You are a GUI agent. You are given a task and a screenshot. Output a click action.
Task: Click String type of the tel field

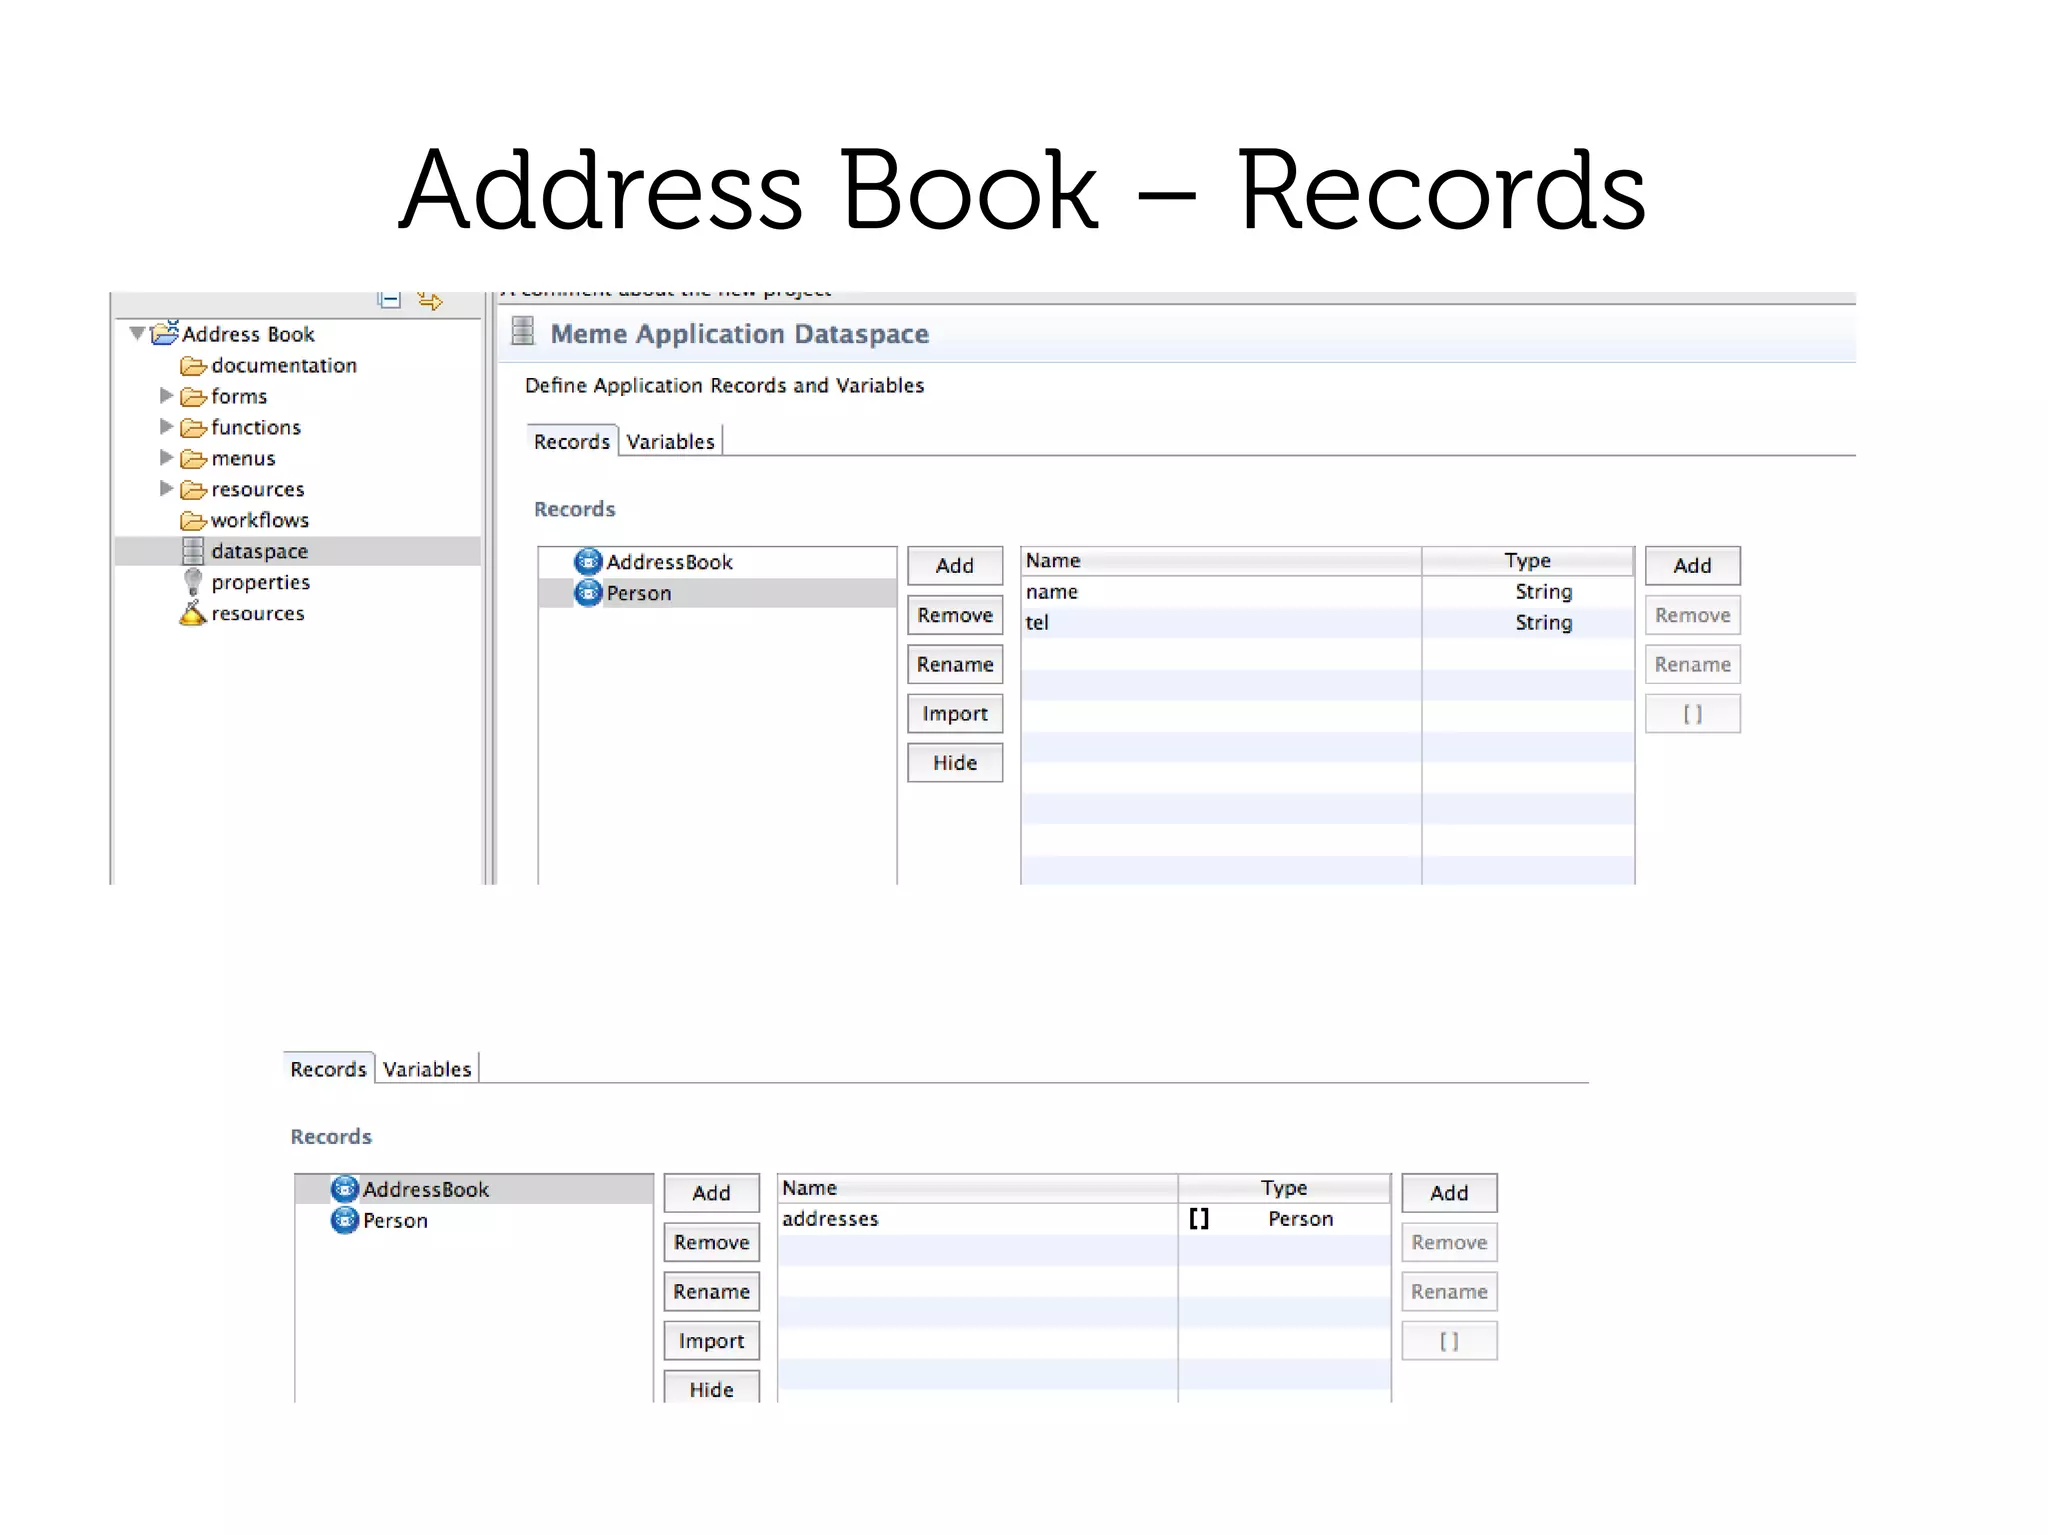[1543, 622]
